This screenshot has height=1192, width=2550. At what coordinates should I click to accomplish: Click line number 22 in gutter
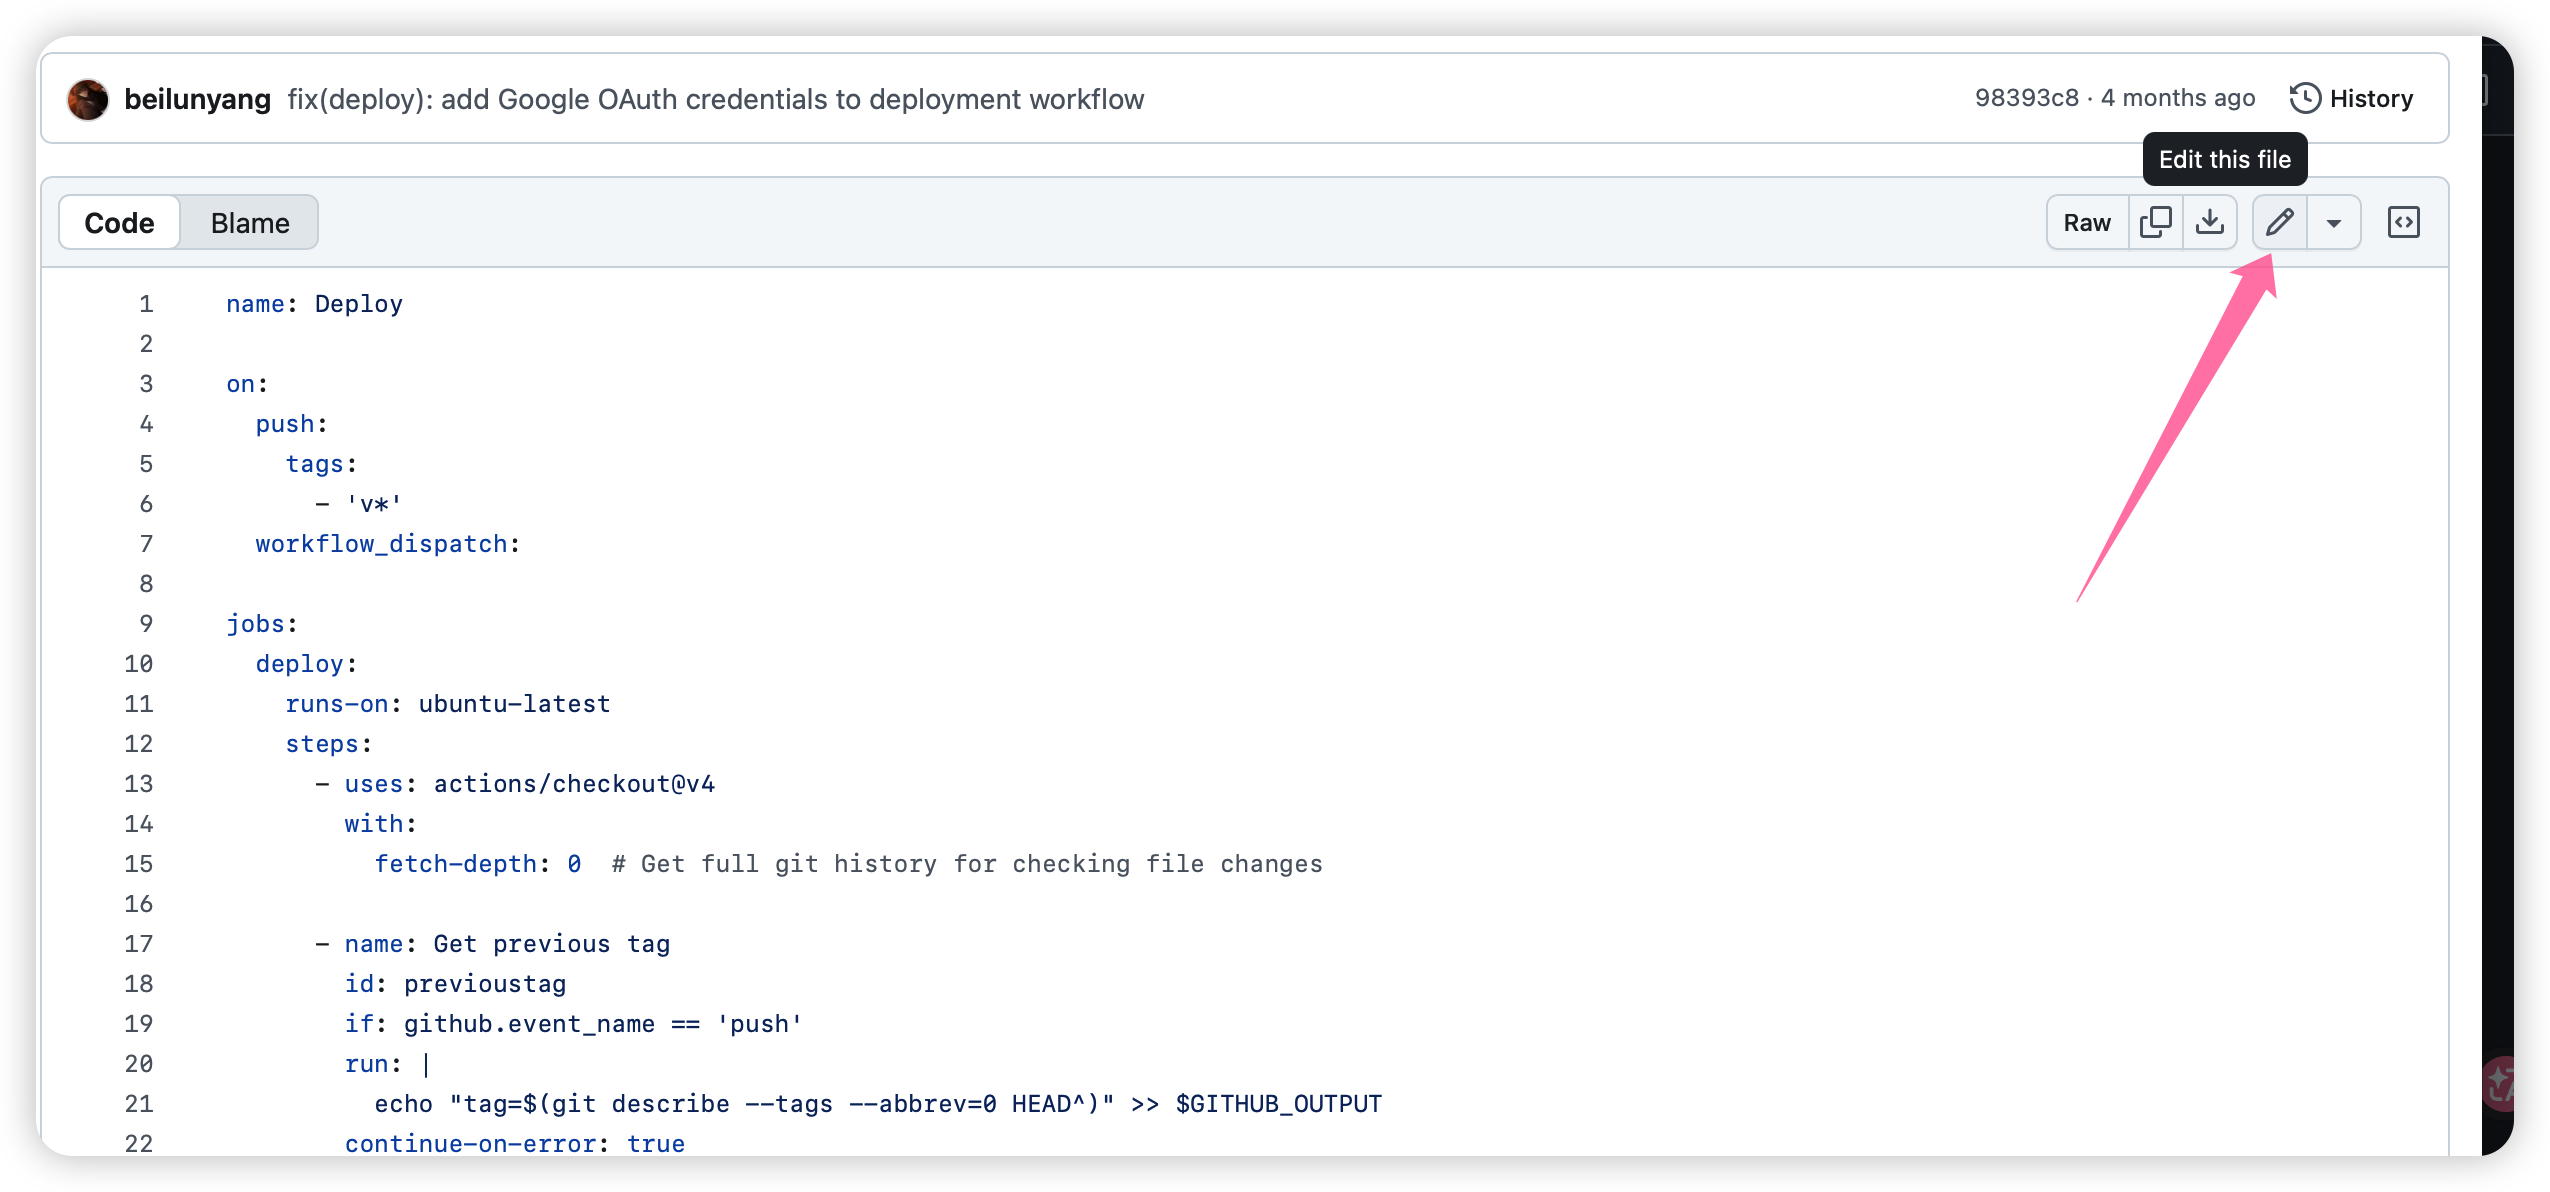pos(139,1143)
